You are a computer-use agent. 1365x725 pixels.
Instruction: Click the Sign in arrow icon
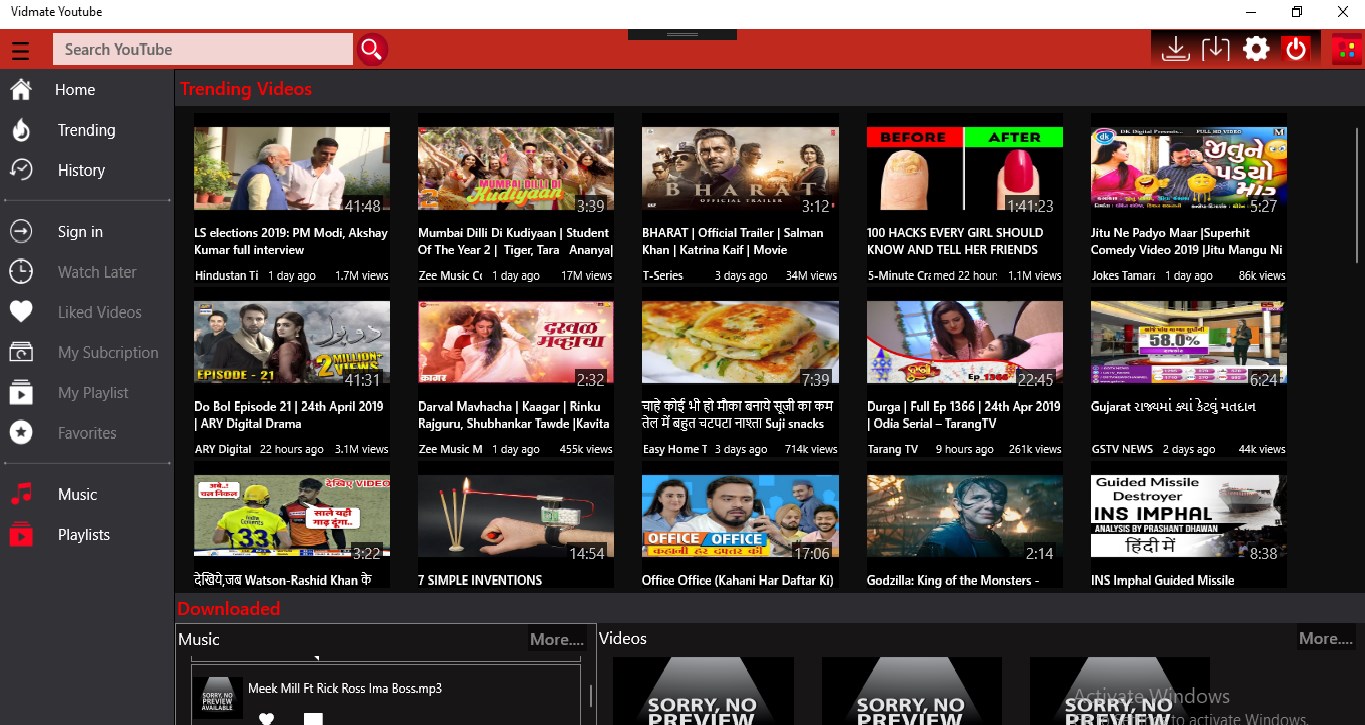coord(21,231)
